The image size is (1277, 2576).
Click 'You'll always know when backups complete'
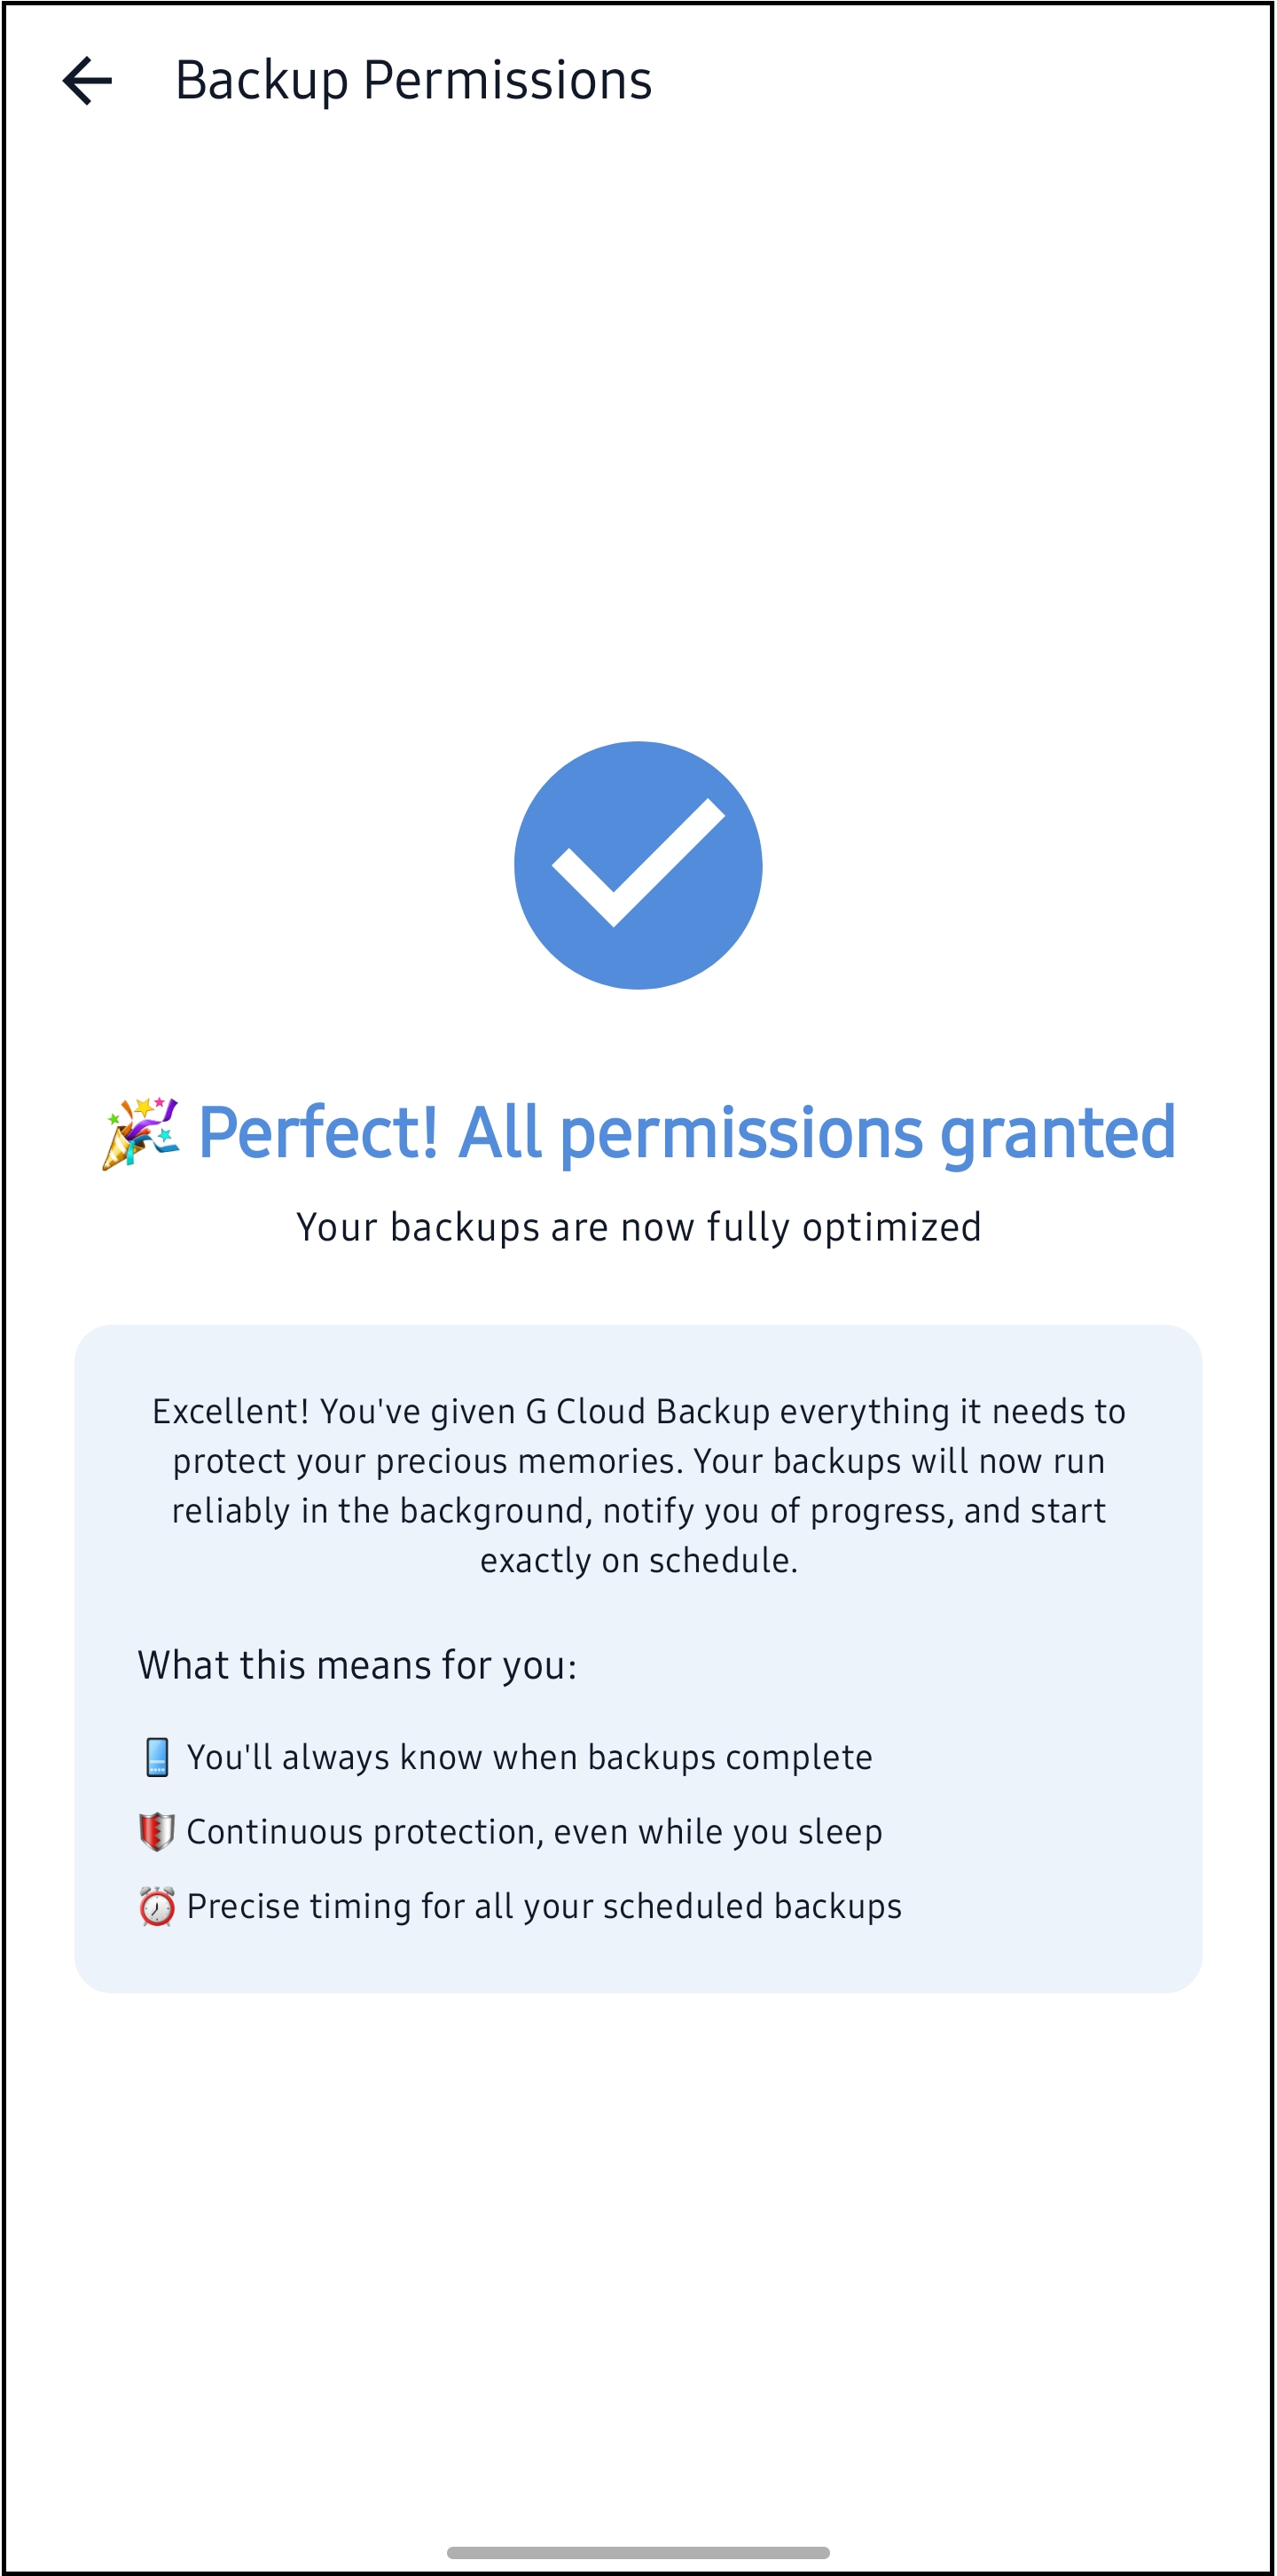(529, 1757)
